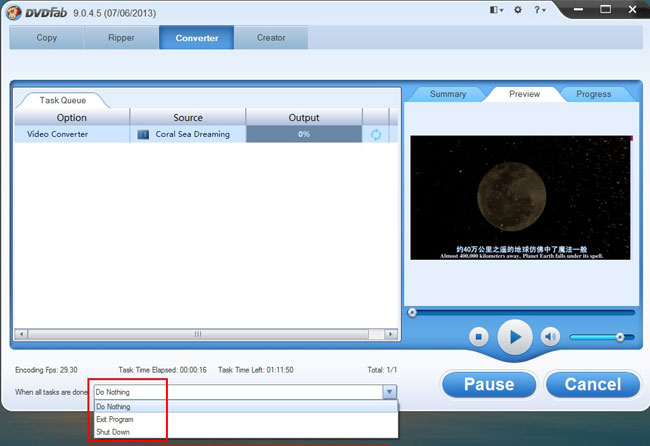
Task: Click the 0% output progress cell
Action: (304, 134)
